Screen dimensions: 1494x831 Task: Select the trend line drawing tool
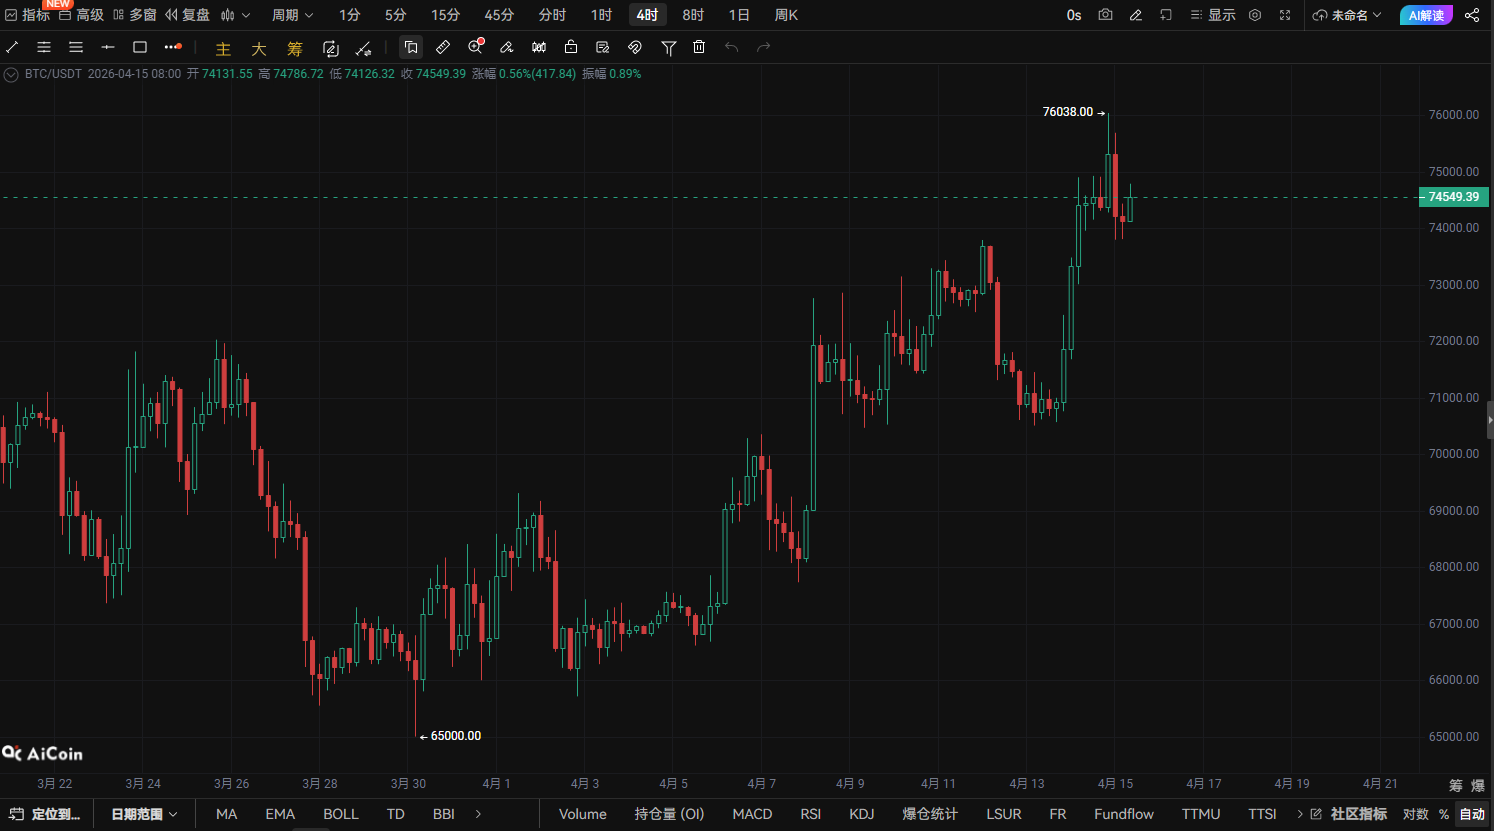click(x=12, y=47)
